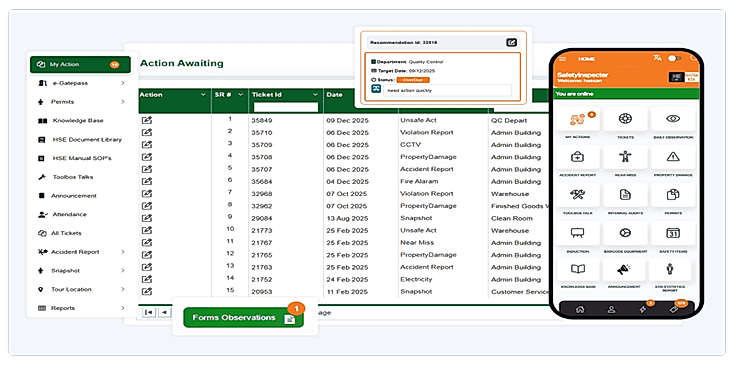The width and height of the screenshot is (736, 368).
Task: Open edit icon for ticket 29084
Action: tap(147, 218)
